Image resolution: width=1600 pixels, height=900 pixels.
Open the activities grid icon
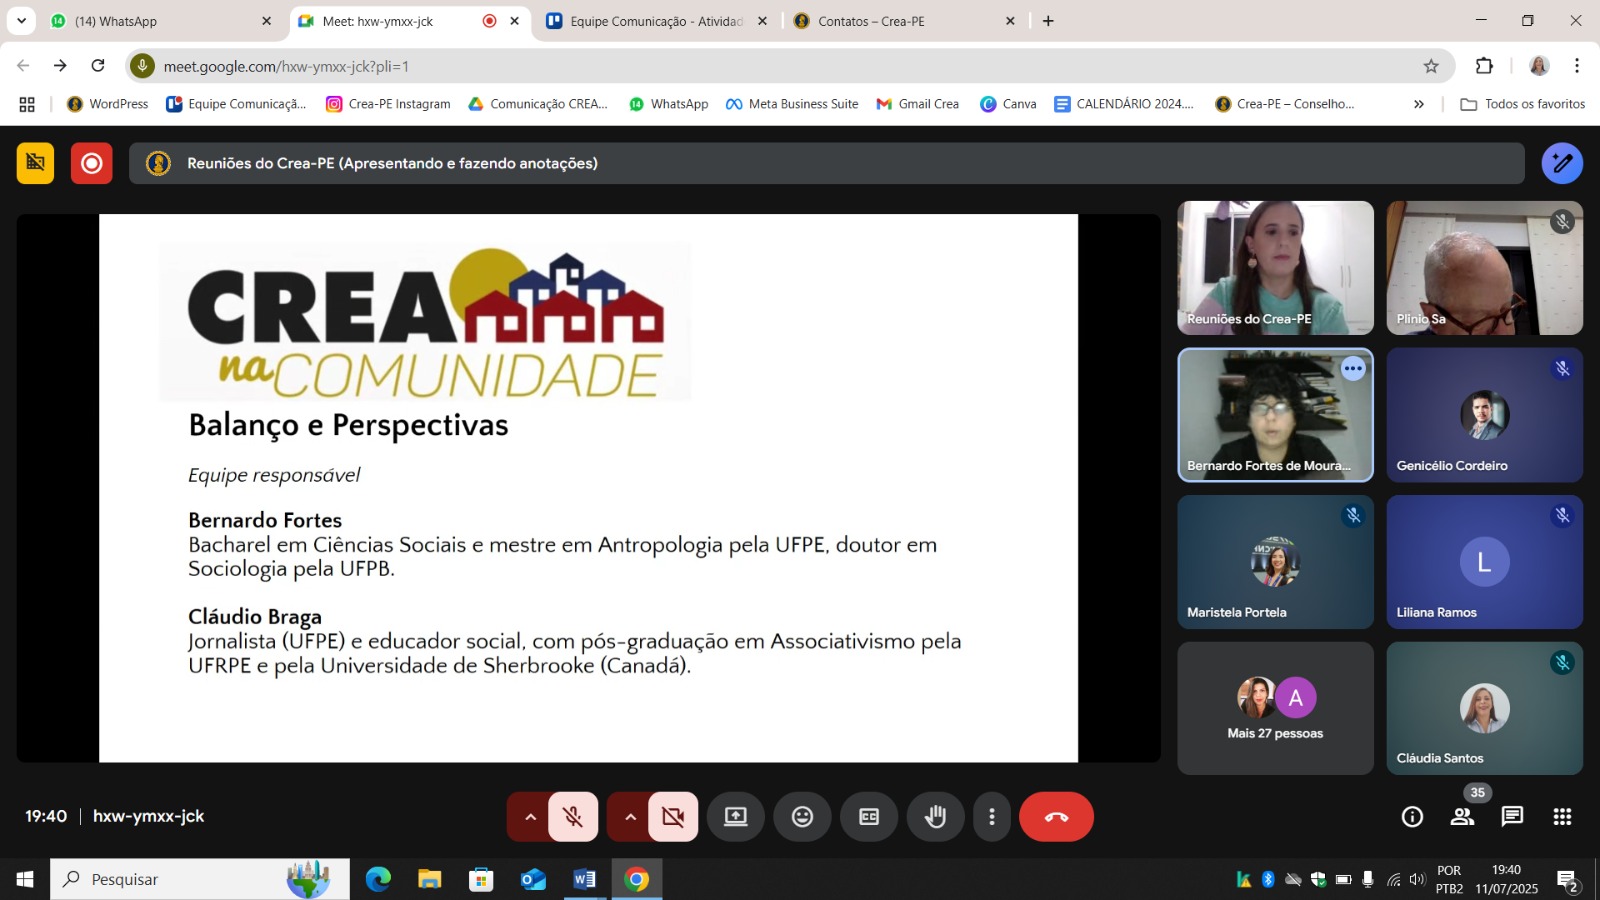1562,817
